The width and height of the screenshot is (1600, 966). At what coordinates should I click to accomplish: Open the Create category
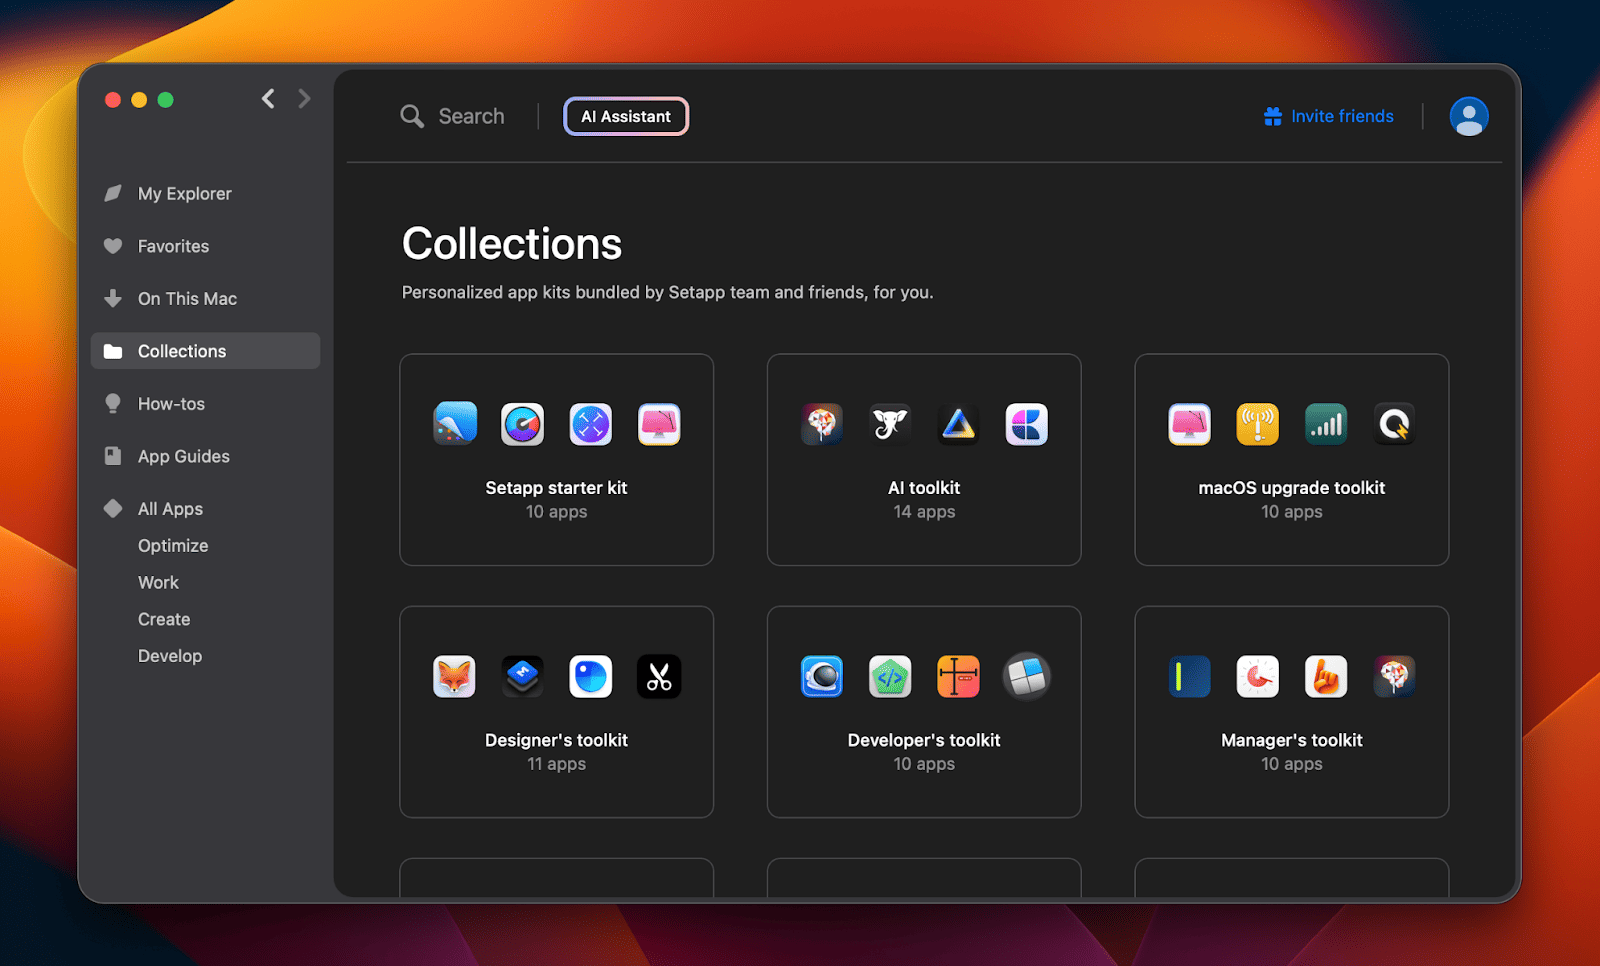click(x=164, y=619)
